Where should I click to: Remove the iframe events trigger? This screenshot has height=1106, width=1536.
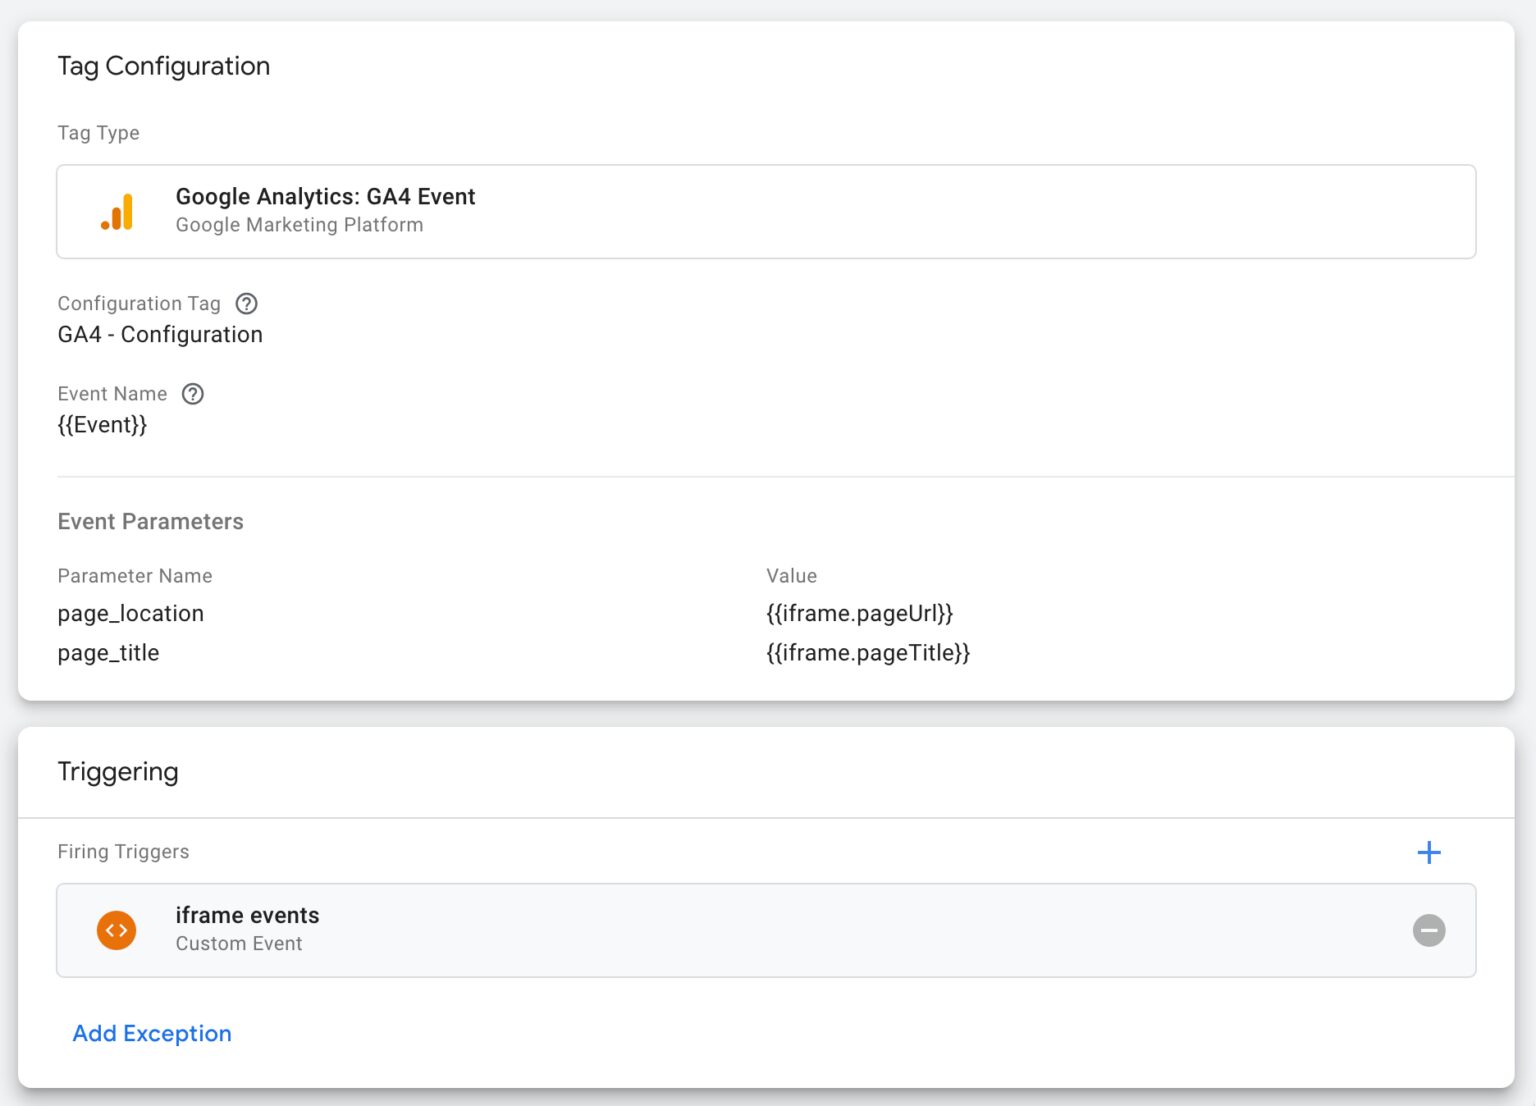coord(1429,931)
